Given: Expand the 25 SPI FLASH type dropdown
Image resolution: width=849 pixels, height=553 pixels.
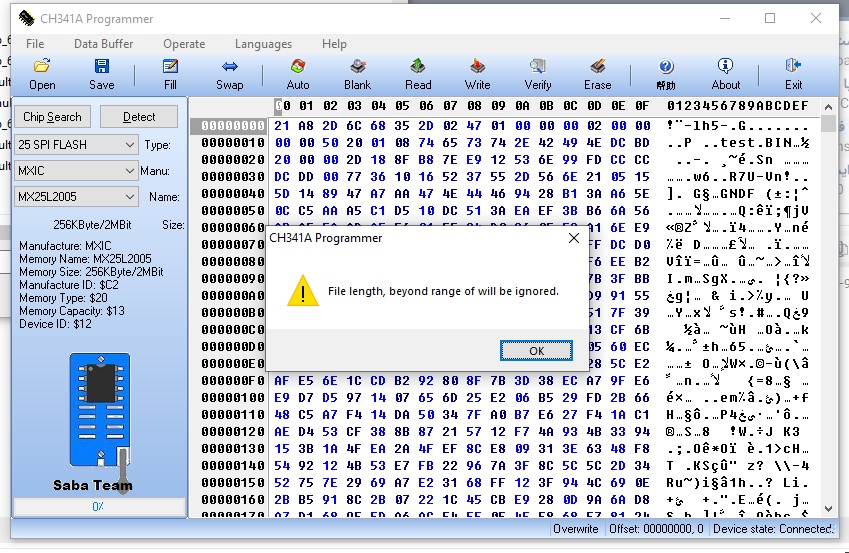Looking at the screenshot, I should 129,145.
